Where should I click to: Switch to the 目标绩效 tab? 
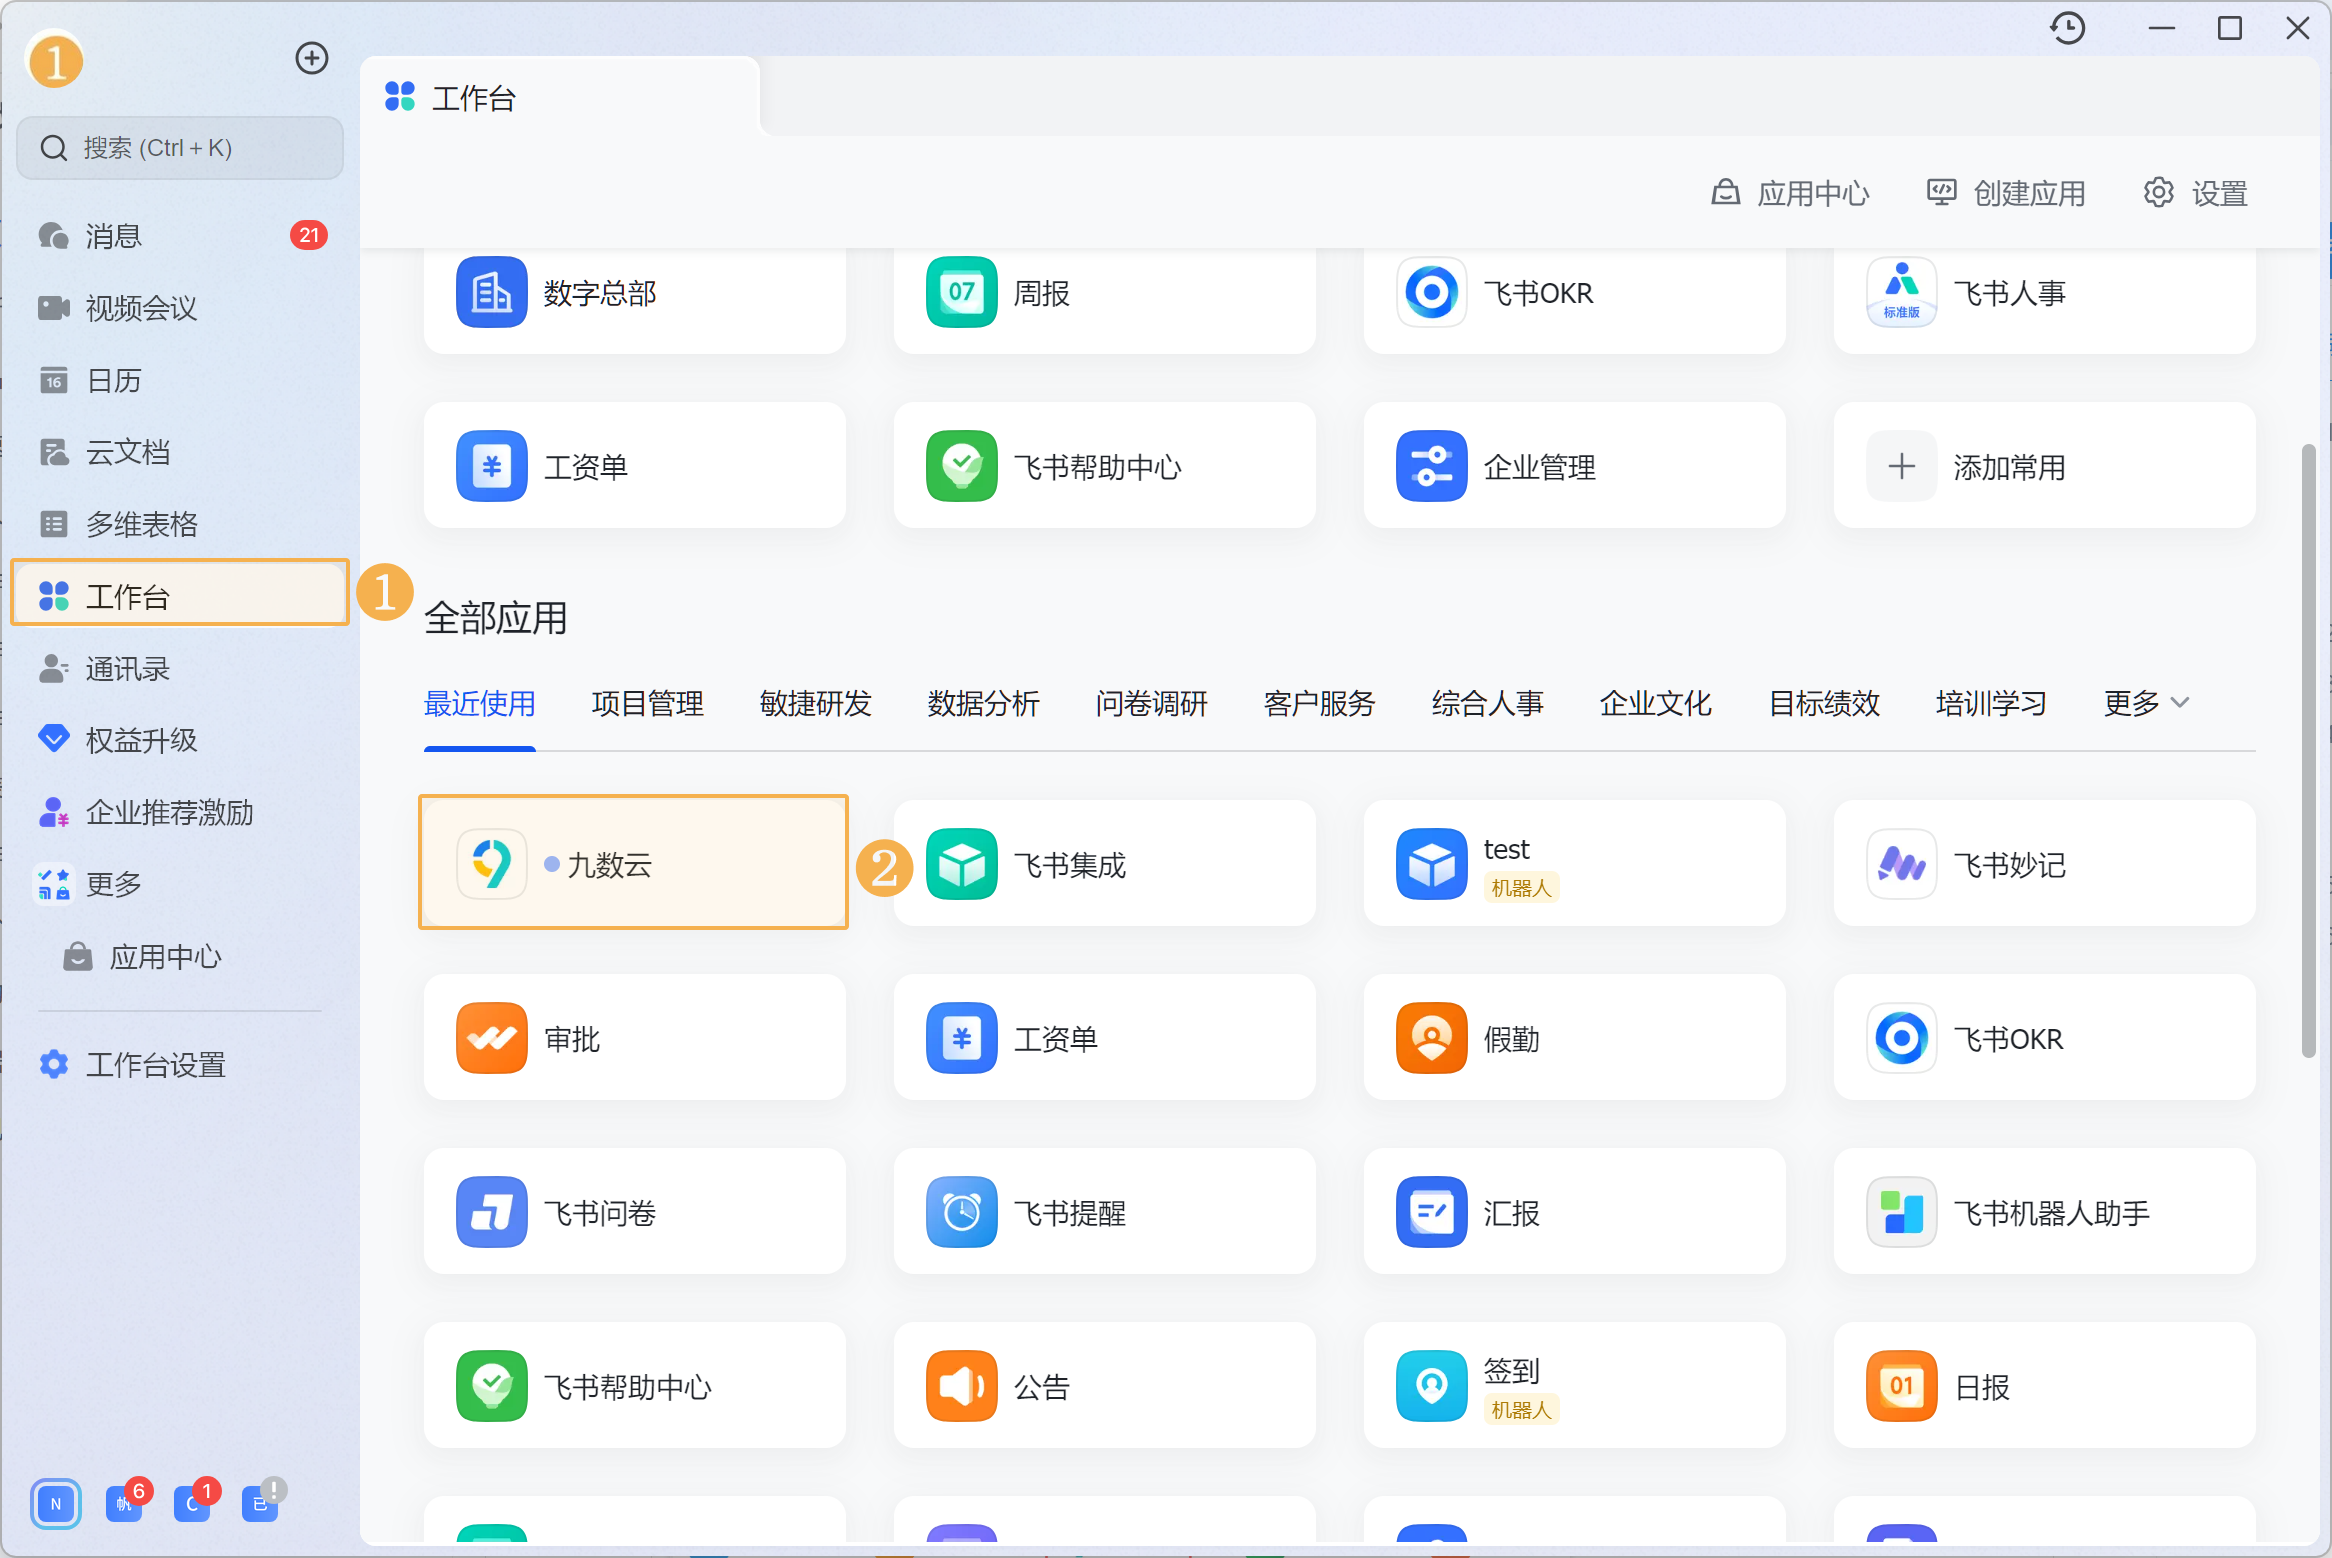(x=1824, y=703)
